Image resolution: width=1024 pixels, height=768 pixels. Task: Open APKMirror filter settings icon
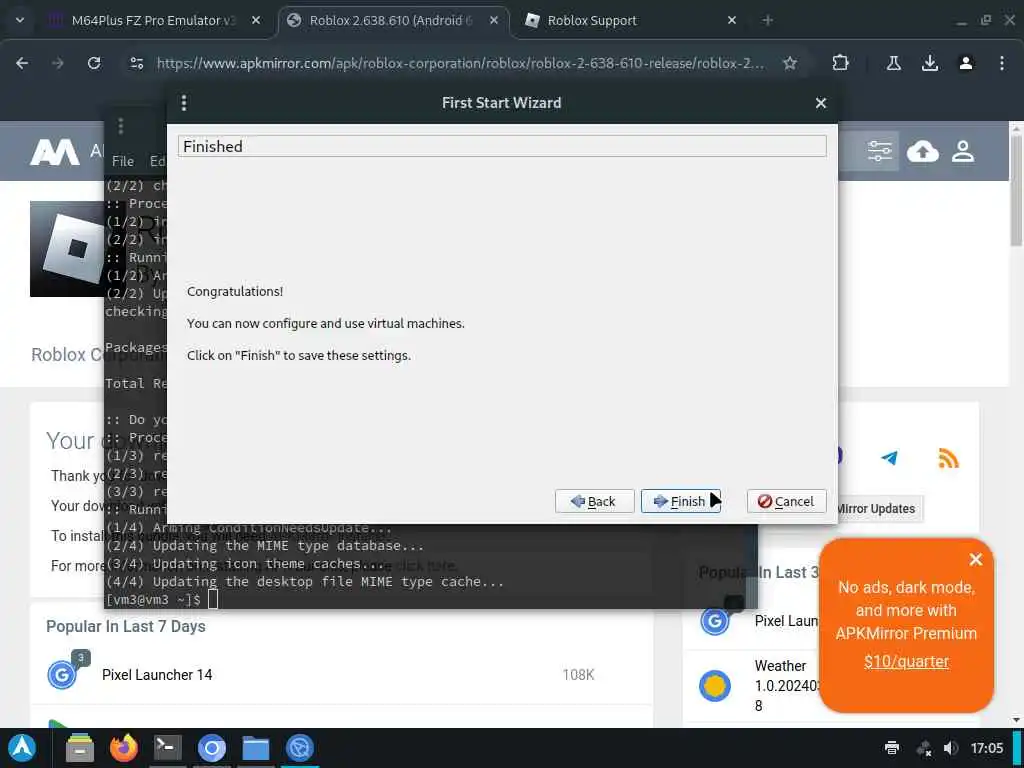880,152
